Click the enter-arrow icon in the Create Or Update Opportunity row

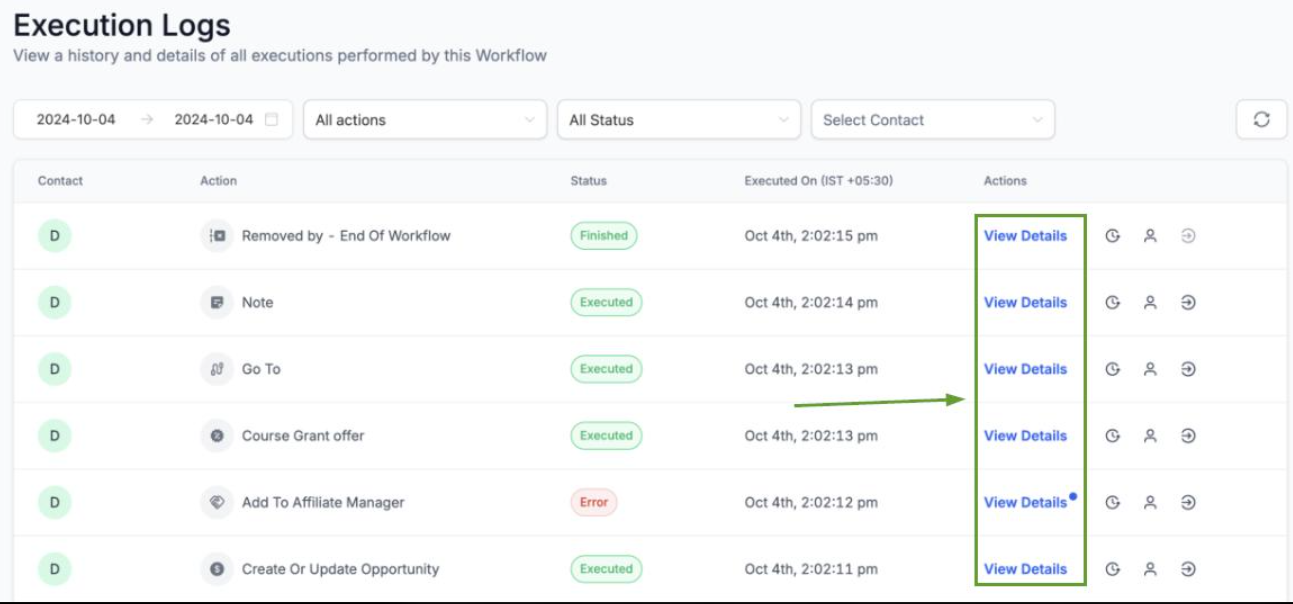[1188, 569]
